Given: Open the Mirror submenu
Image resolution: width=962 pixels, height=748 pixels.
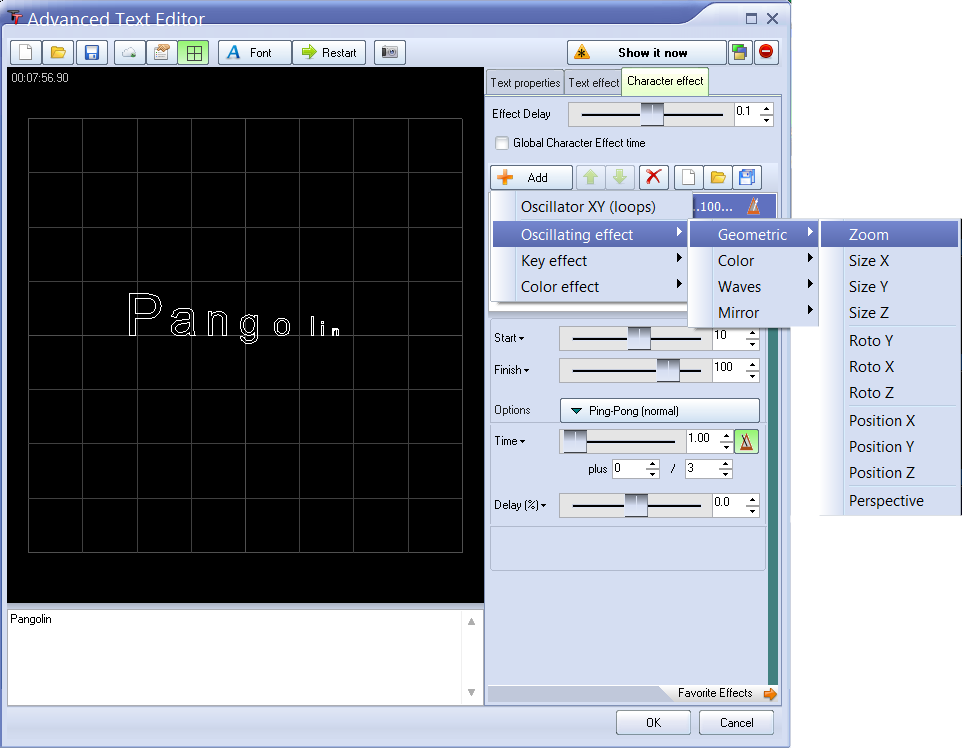Looking at the screenshot, I should click(753, 313).
